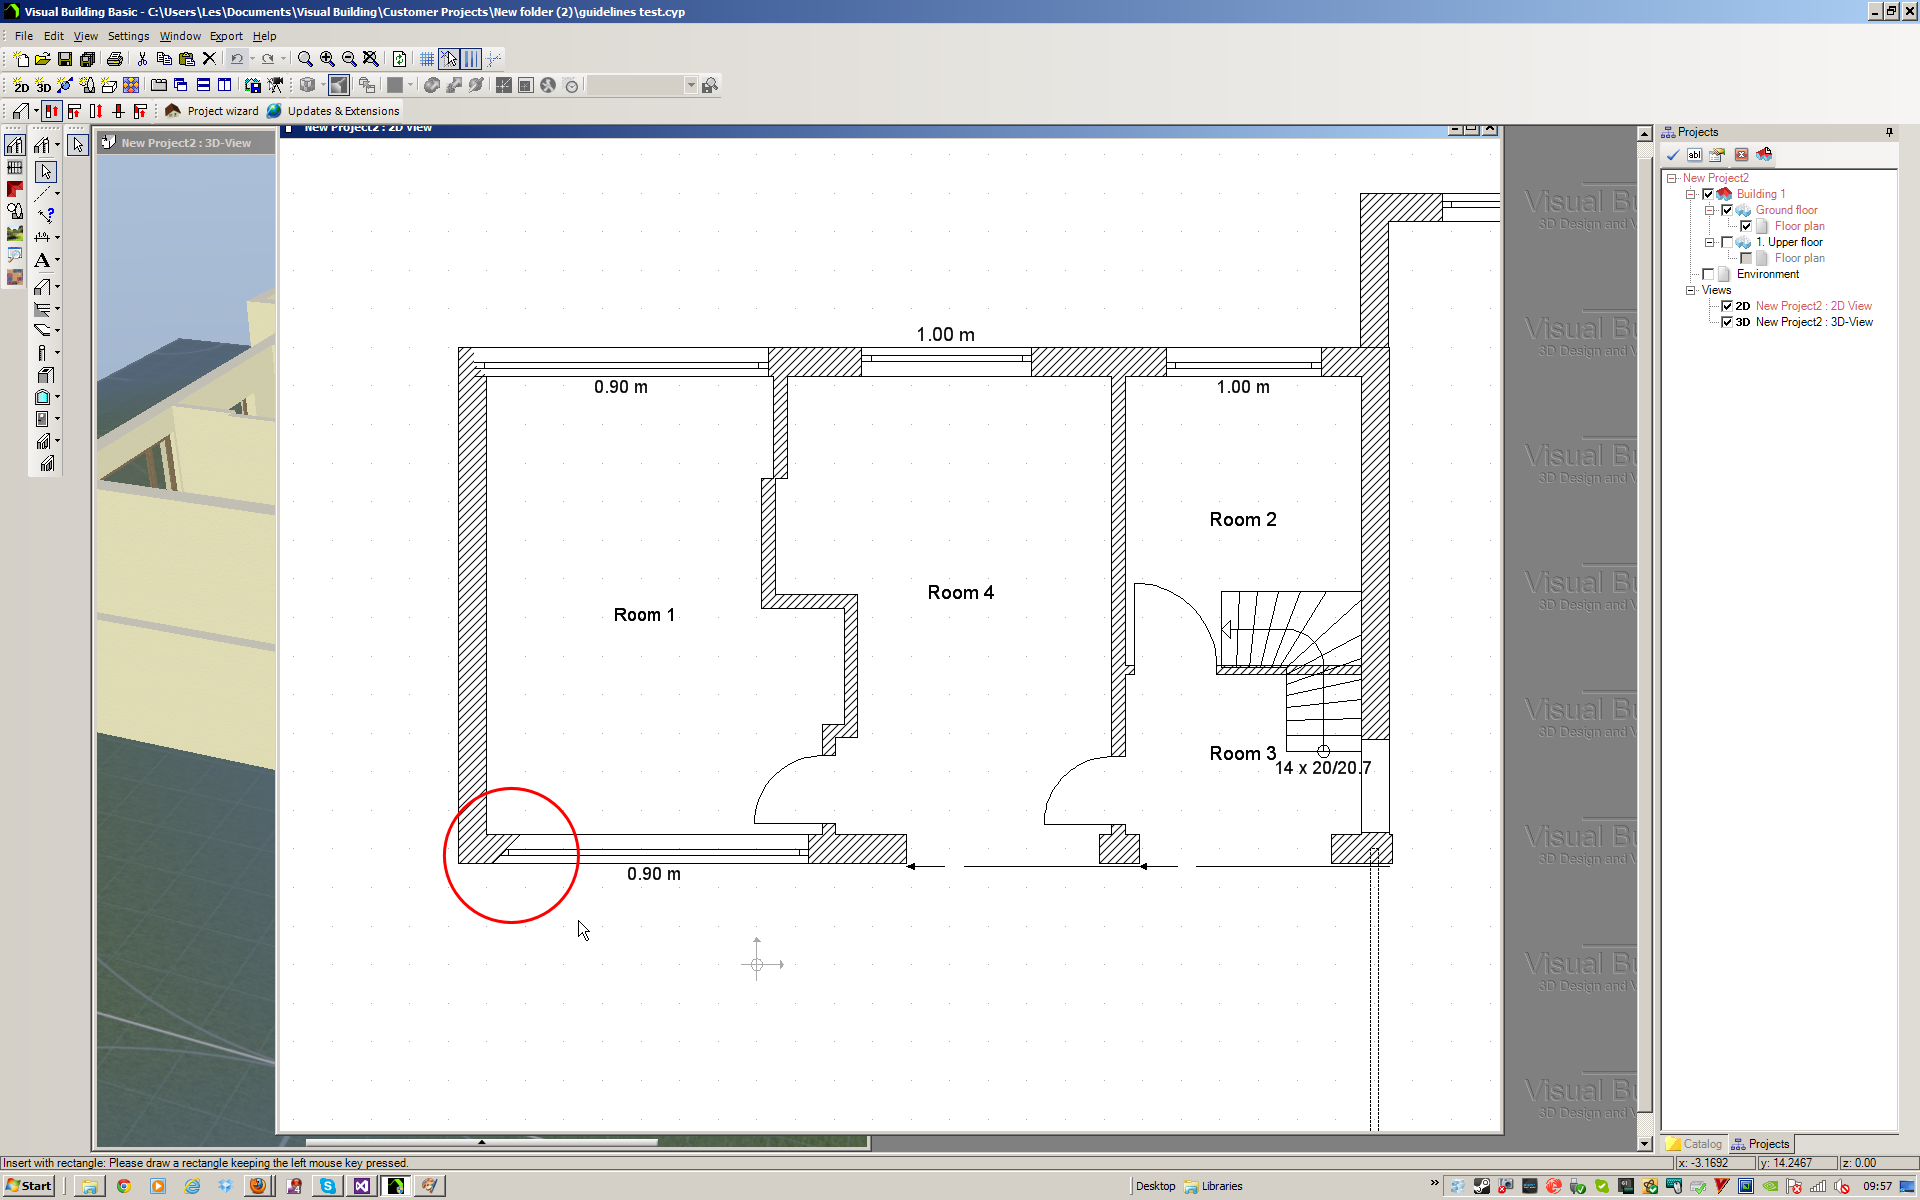Collapse the Ground floor tree node
The image size is (1920, 1200).
pos(1709,210)
